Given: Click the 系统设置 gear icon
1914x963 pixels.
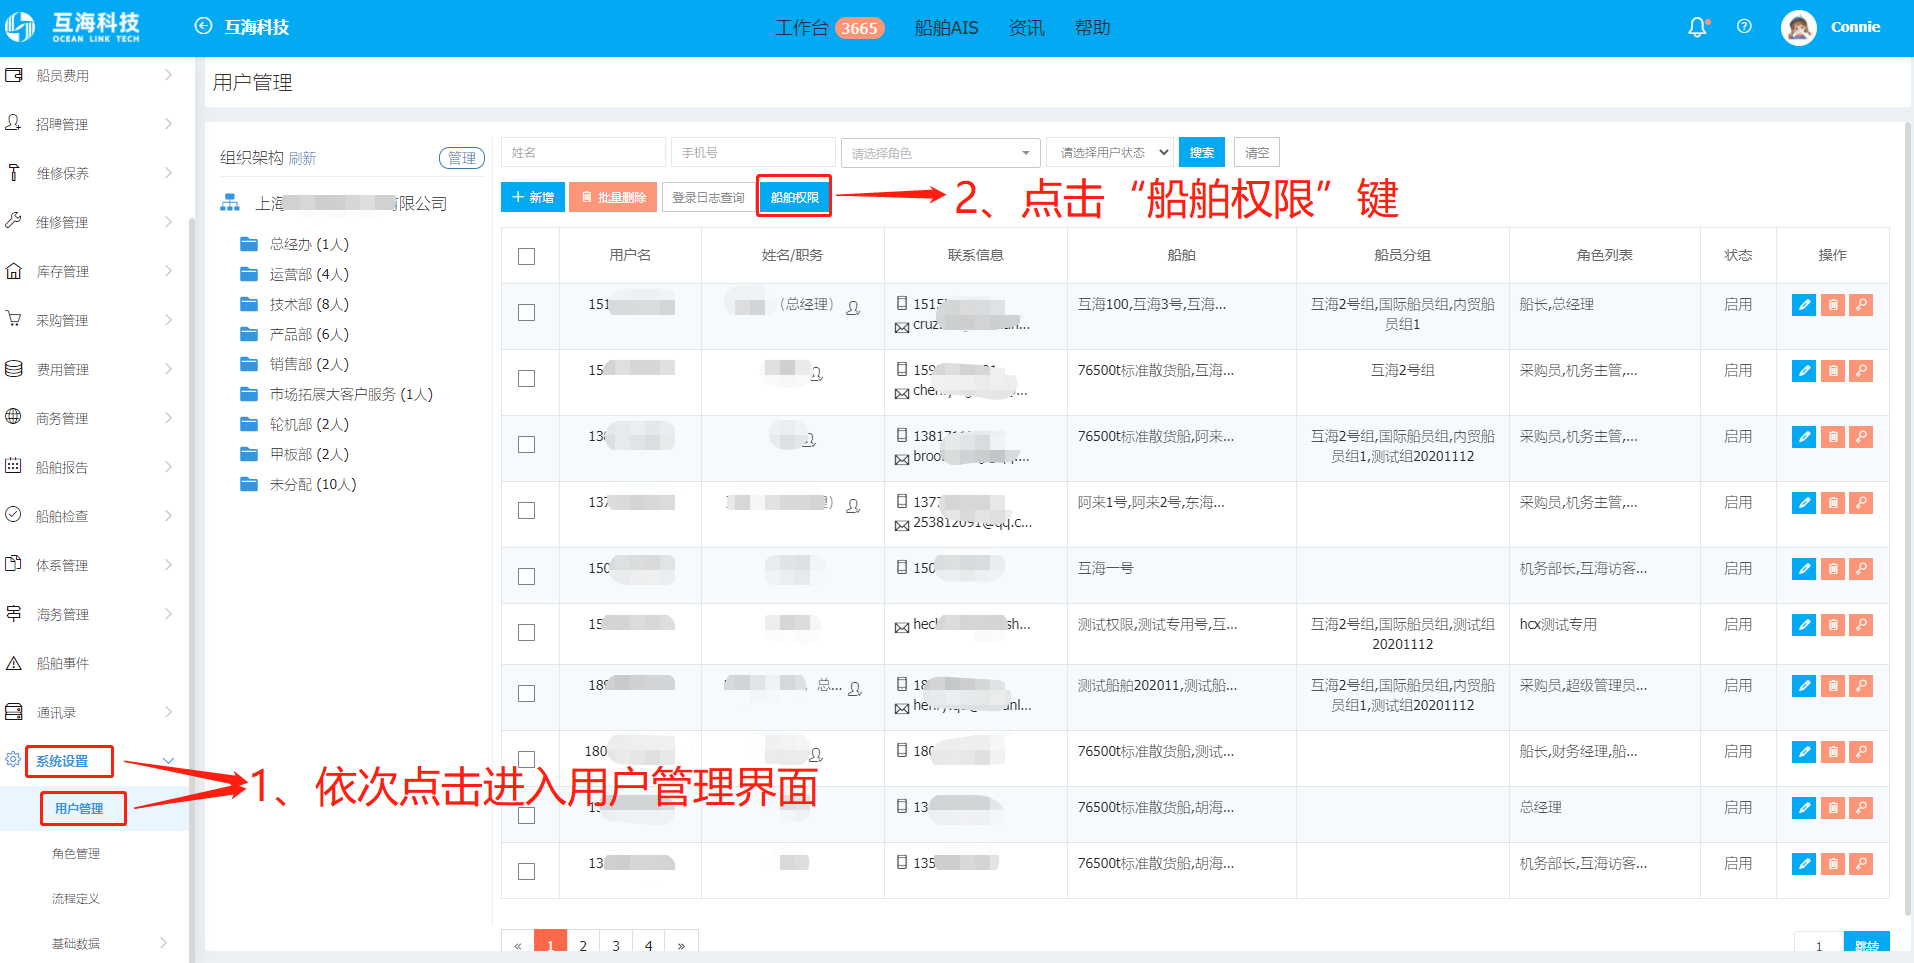Looking at the screenshot, I should [13, 760].
